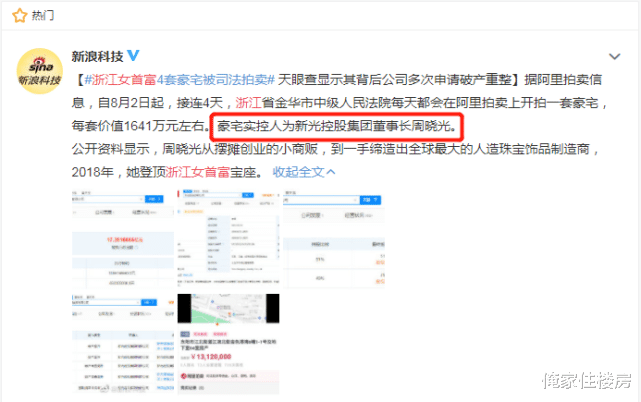Viewport: 641px width, 402px height.
Task: Click sentence 豪宅实控人为新光控股集团董事长周晓光
Action: pyautogui.click(x=333, y=126)
